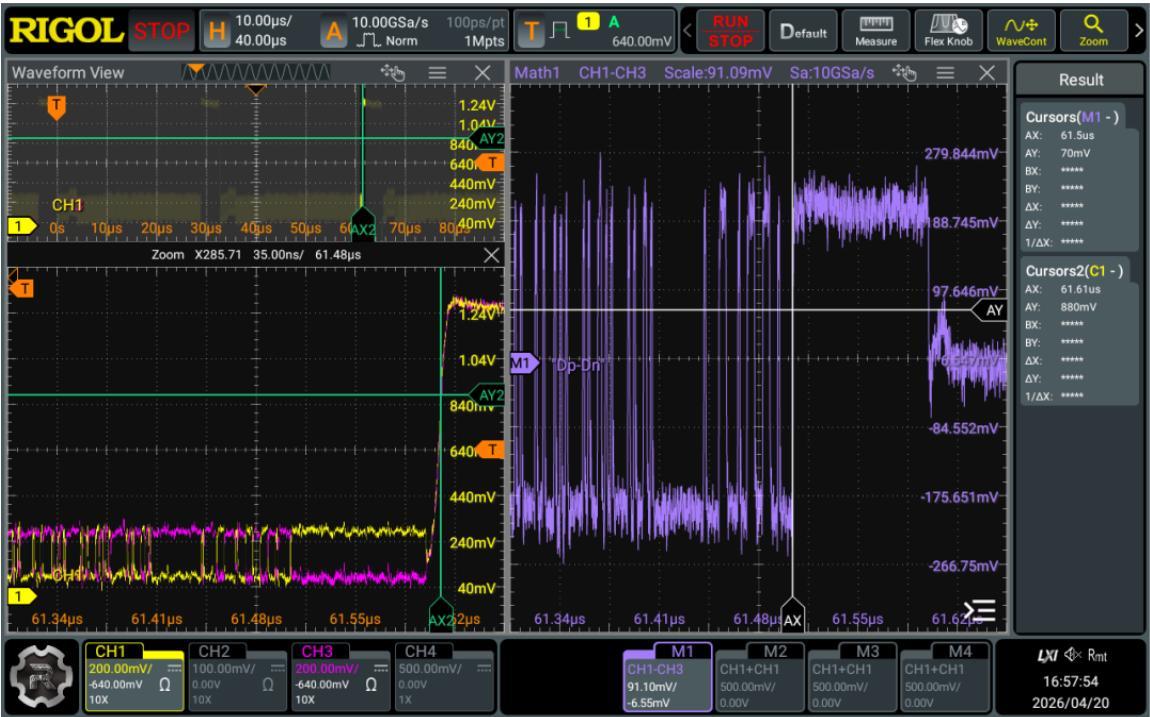Screen dimensions: 1150x717
Task: Click the Default settings button
Action: coord(803,31)
